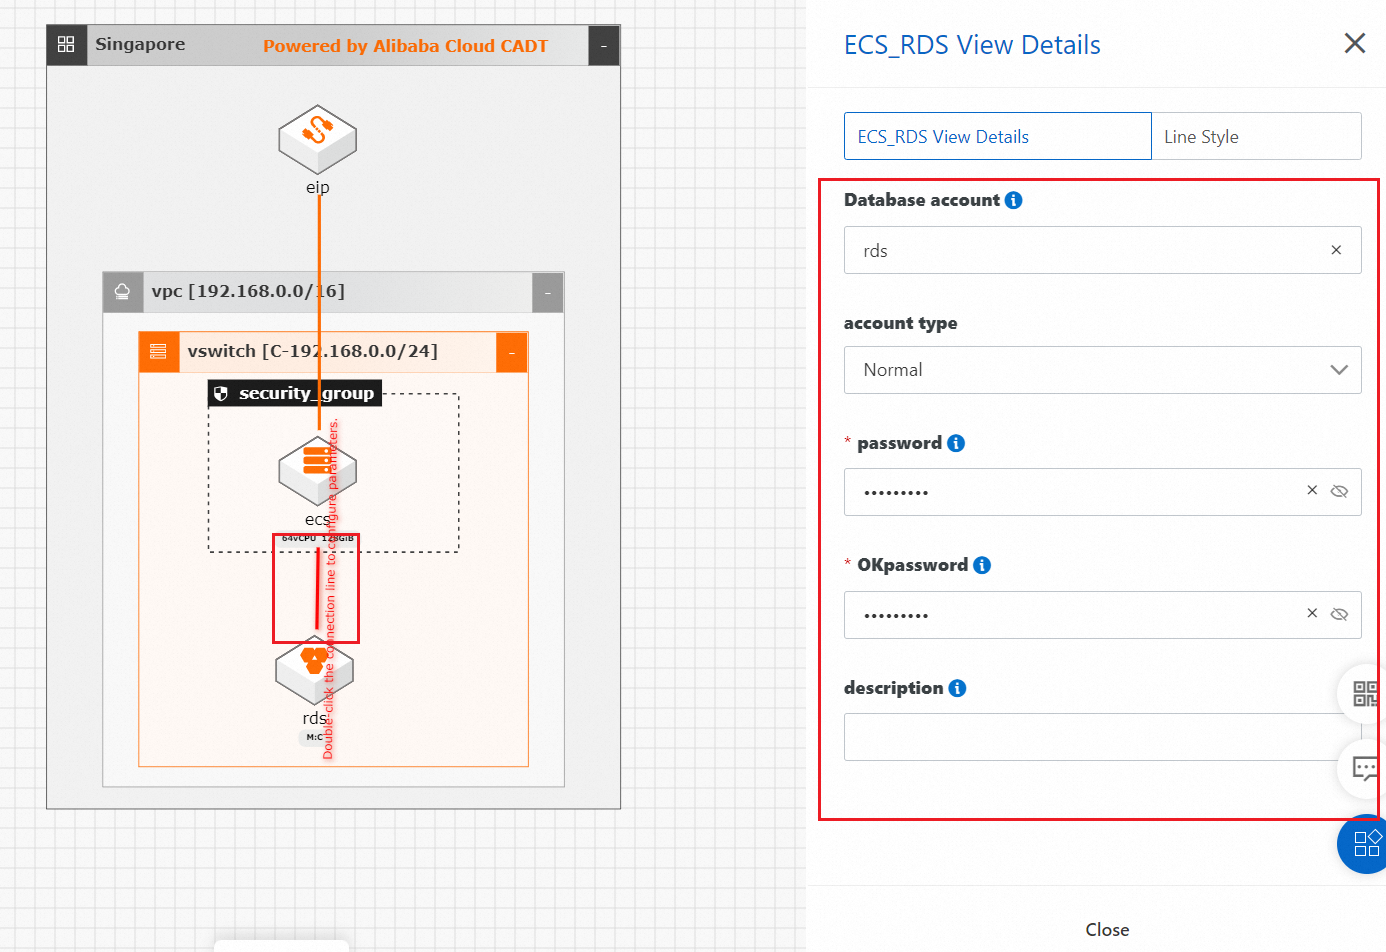The width and height of the screenshot is (1386, 952).
Task: Clear the OKpassword field
Action: (1312, 613)
